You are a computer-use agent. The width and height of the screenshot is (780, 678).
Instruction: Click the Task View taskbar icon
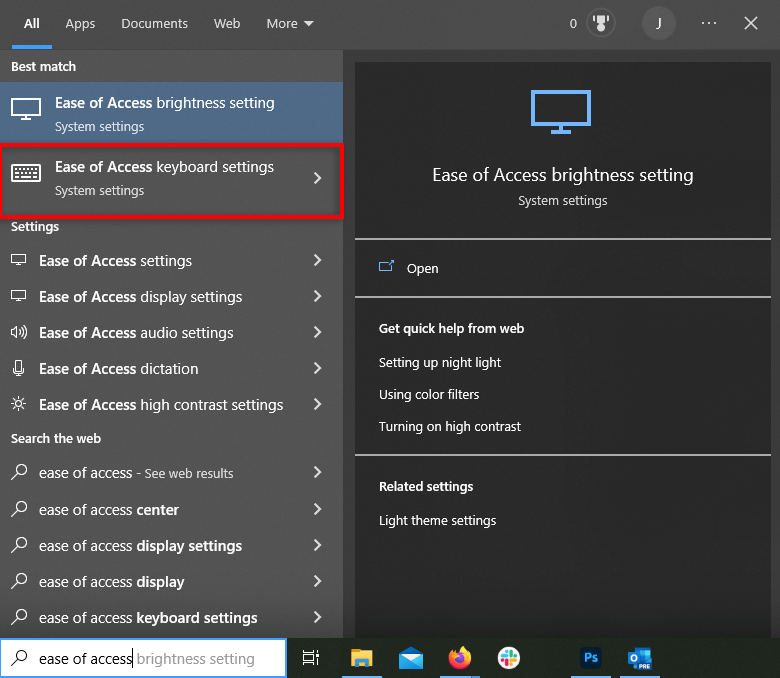[x=311, y=657]
